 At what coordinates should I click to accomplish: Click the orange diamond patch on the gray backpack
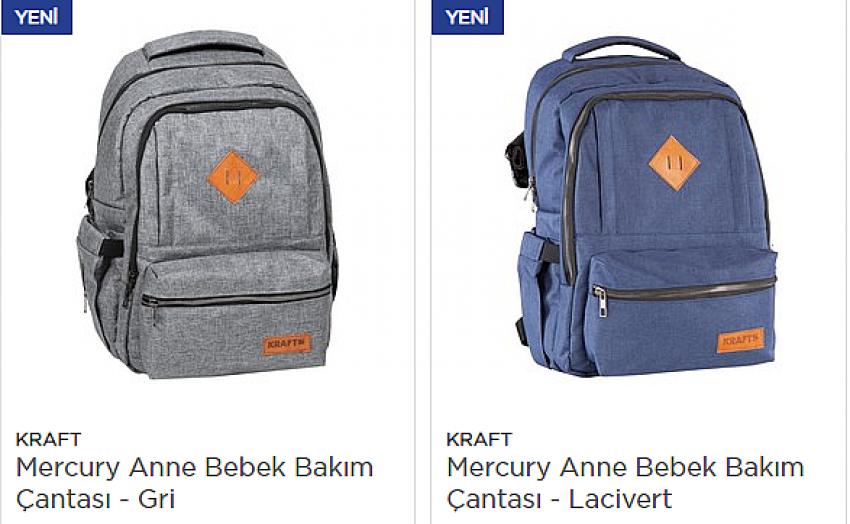click(233, 177)
